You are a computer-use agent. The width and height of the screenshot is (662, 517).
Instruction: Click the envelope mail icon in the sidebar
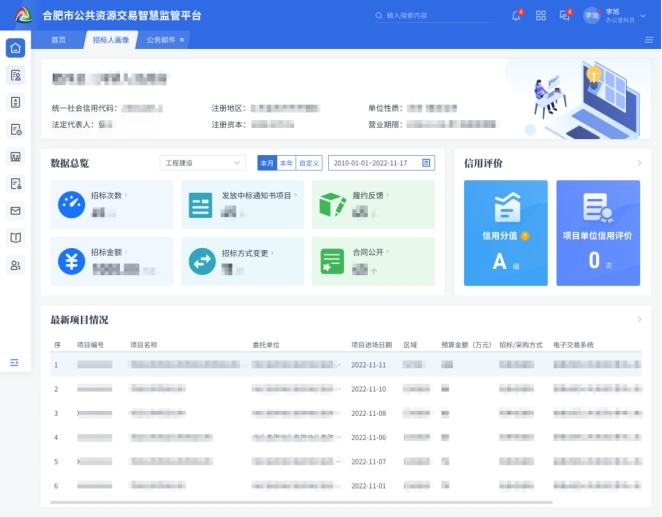click(x=15, y=211)
